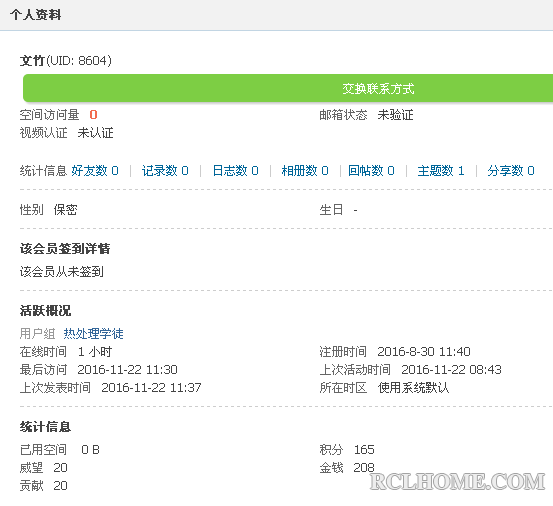
Task: Open the 好友数 0 link
Action: point(95,171)
